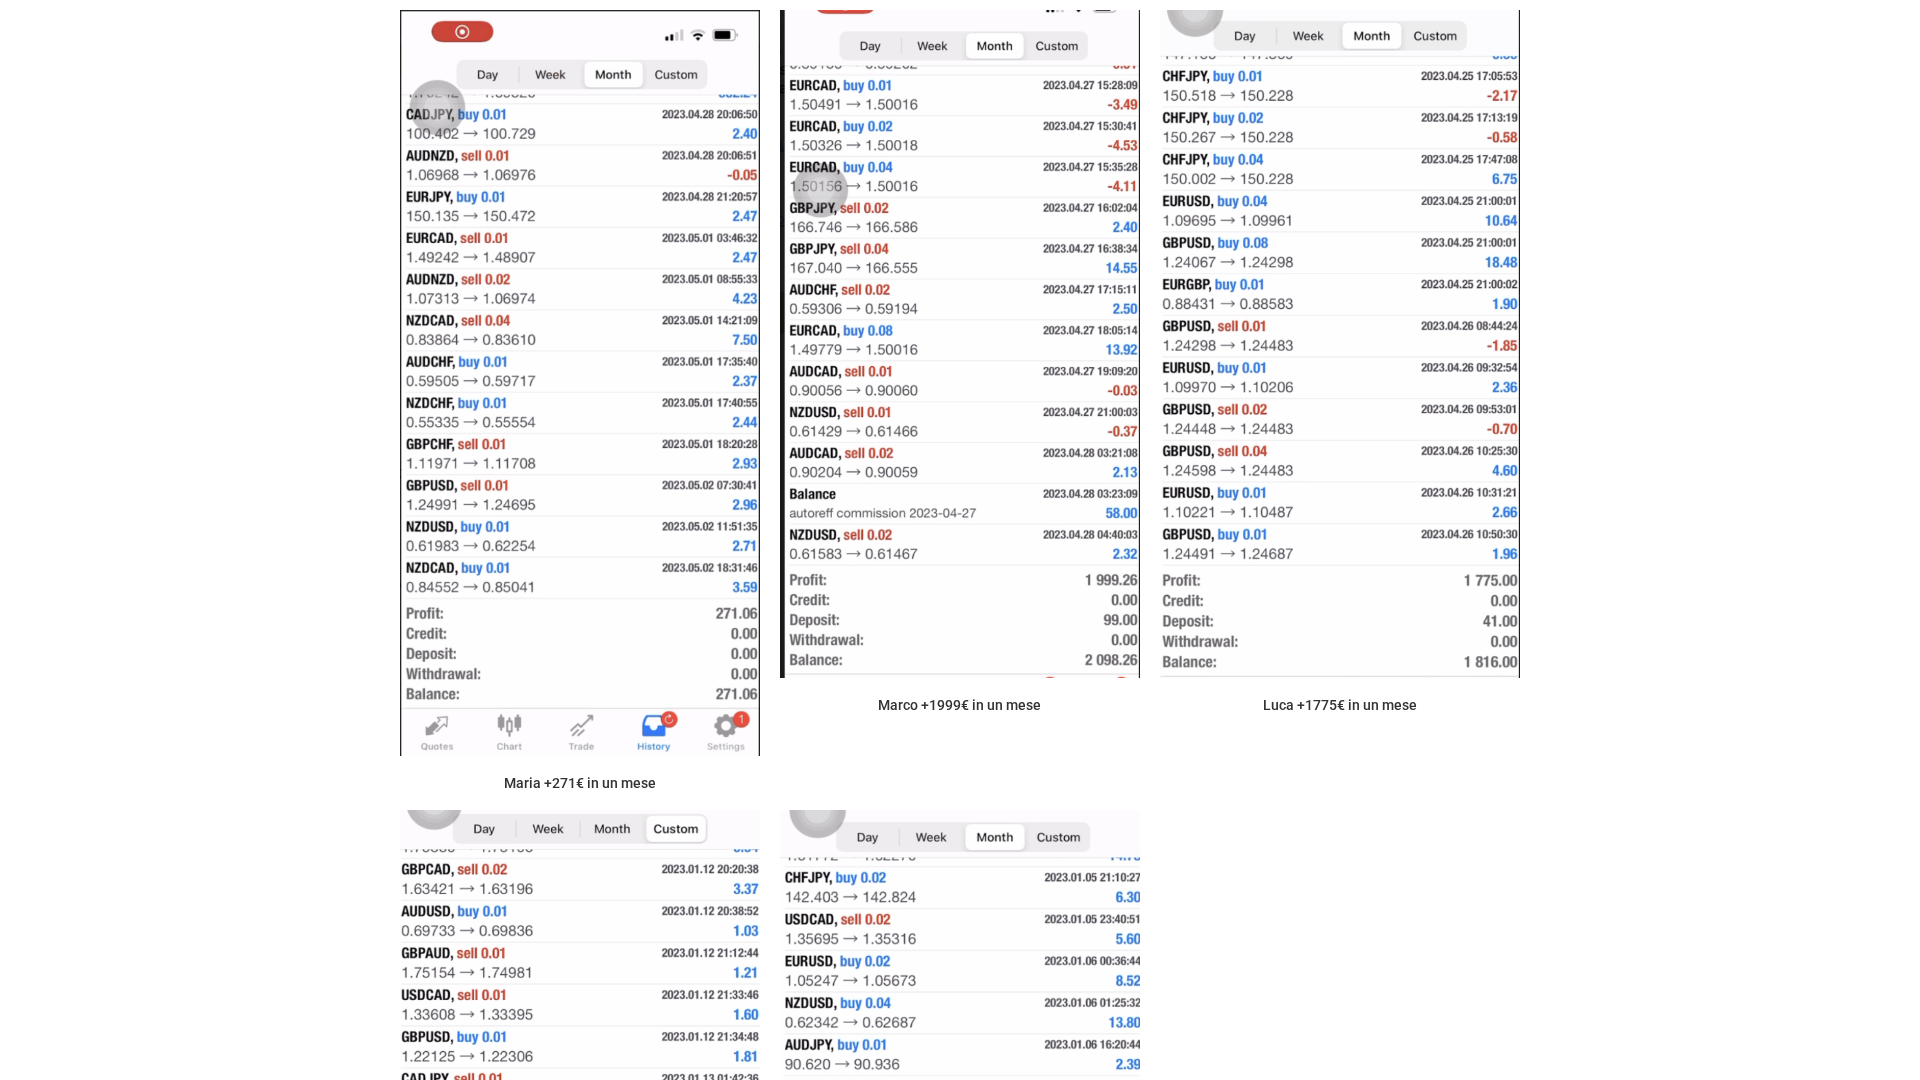Select Custom tab above the GBPCAD sell 0.02 trade
1920x1080 pixels.
coord(676,829)
